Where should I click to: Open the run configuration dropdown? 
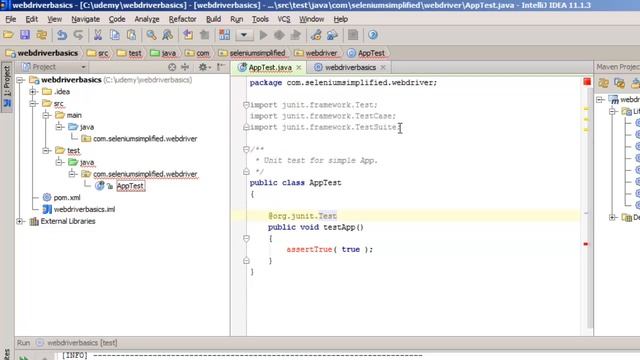point(244,35)
